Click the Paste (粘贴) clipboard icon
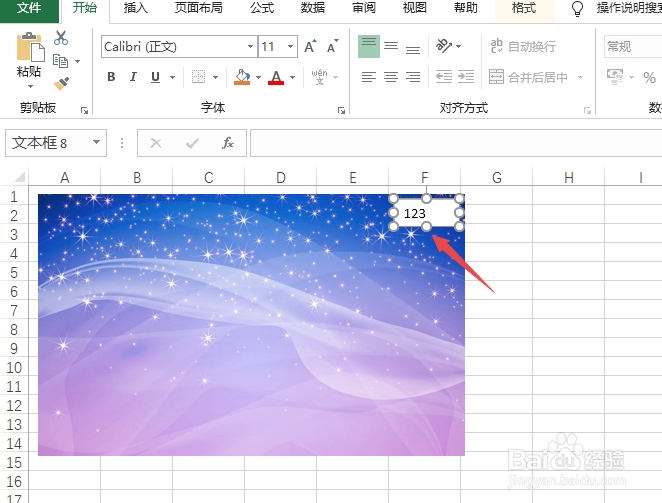Viewport: 662px width, 503px height. point(30,47)
